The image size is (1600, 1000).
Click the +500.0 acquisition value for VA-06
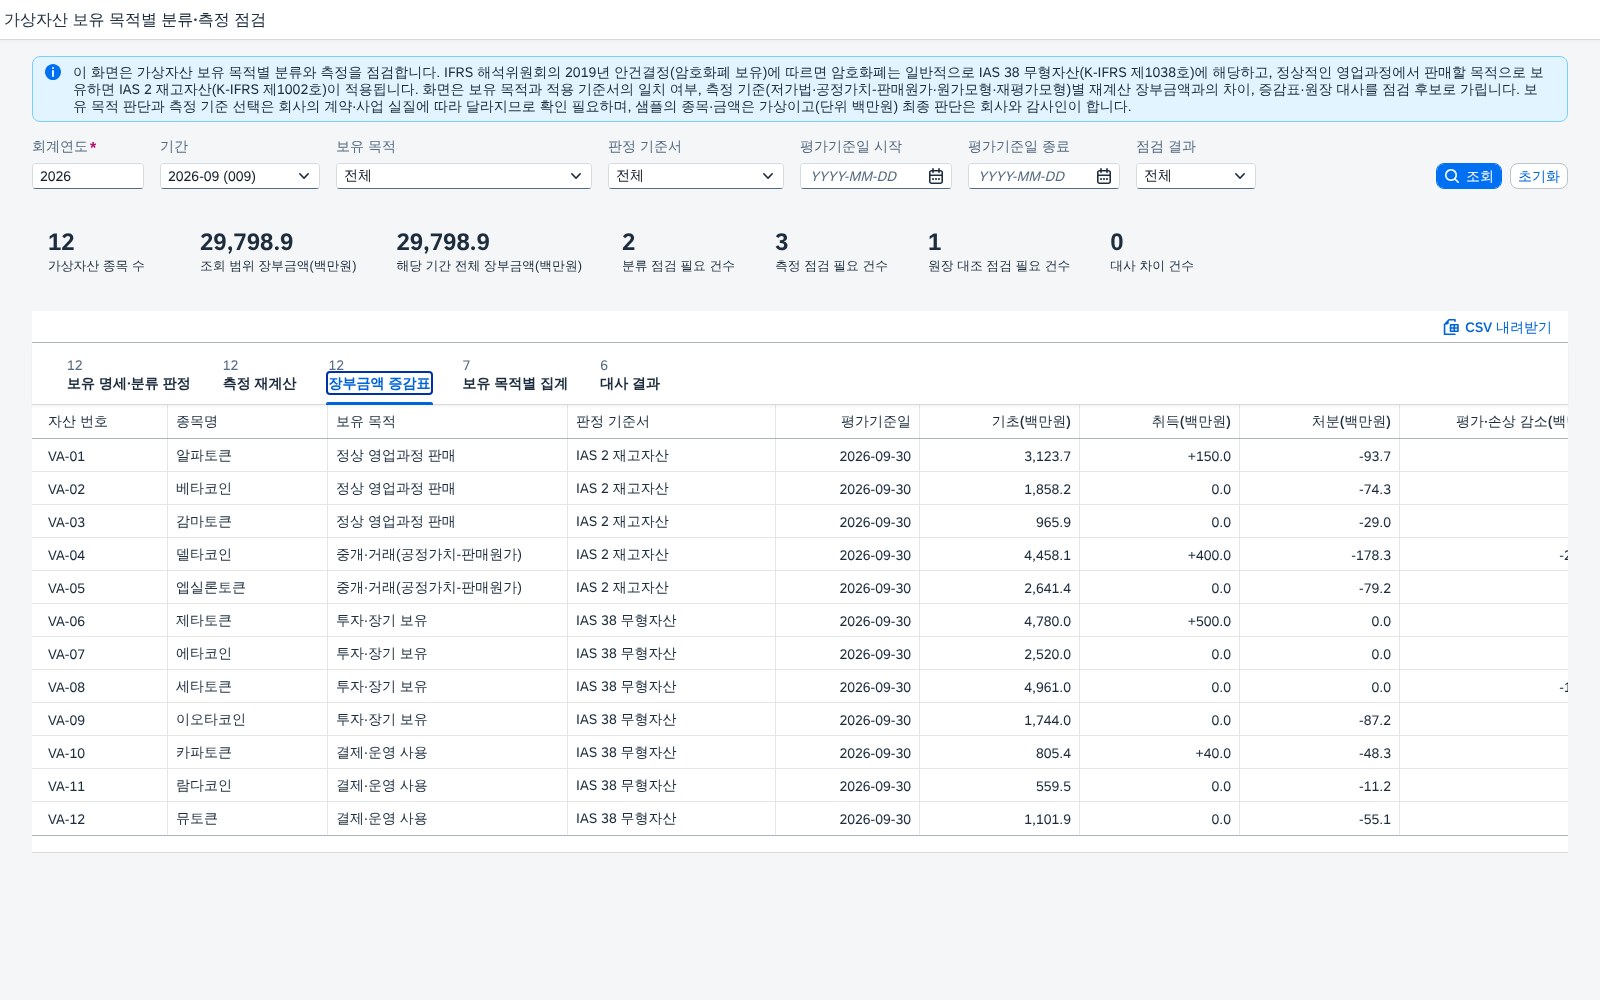[1160, 621]
